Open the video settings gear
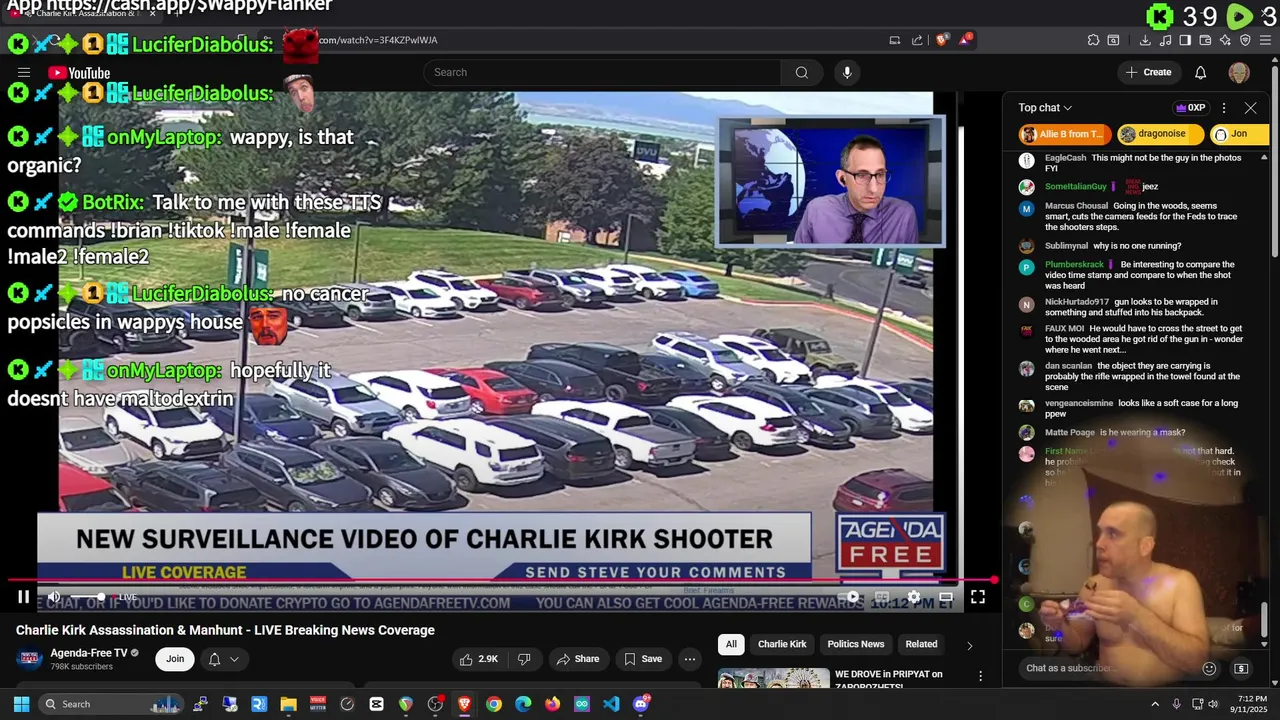Image resolution: width=1280 pixels, height=720 pixels. (914, 597)
